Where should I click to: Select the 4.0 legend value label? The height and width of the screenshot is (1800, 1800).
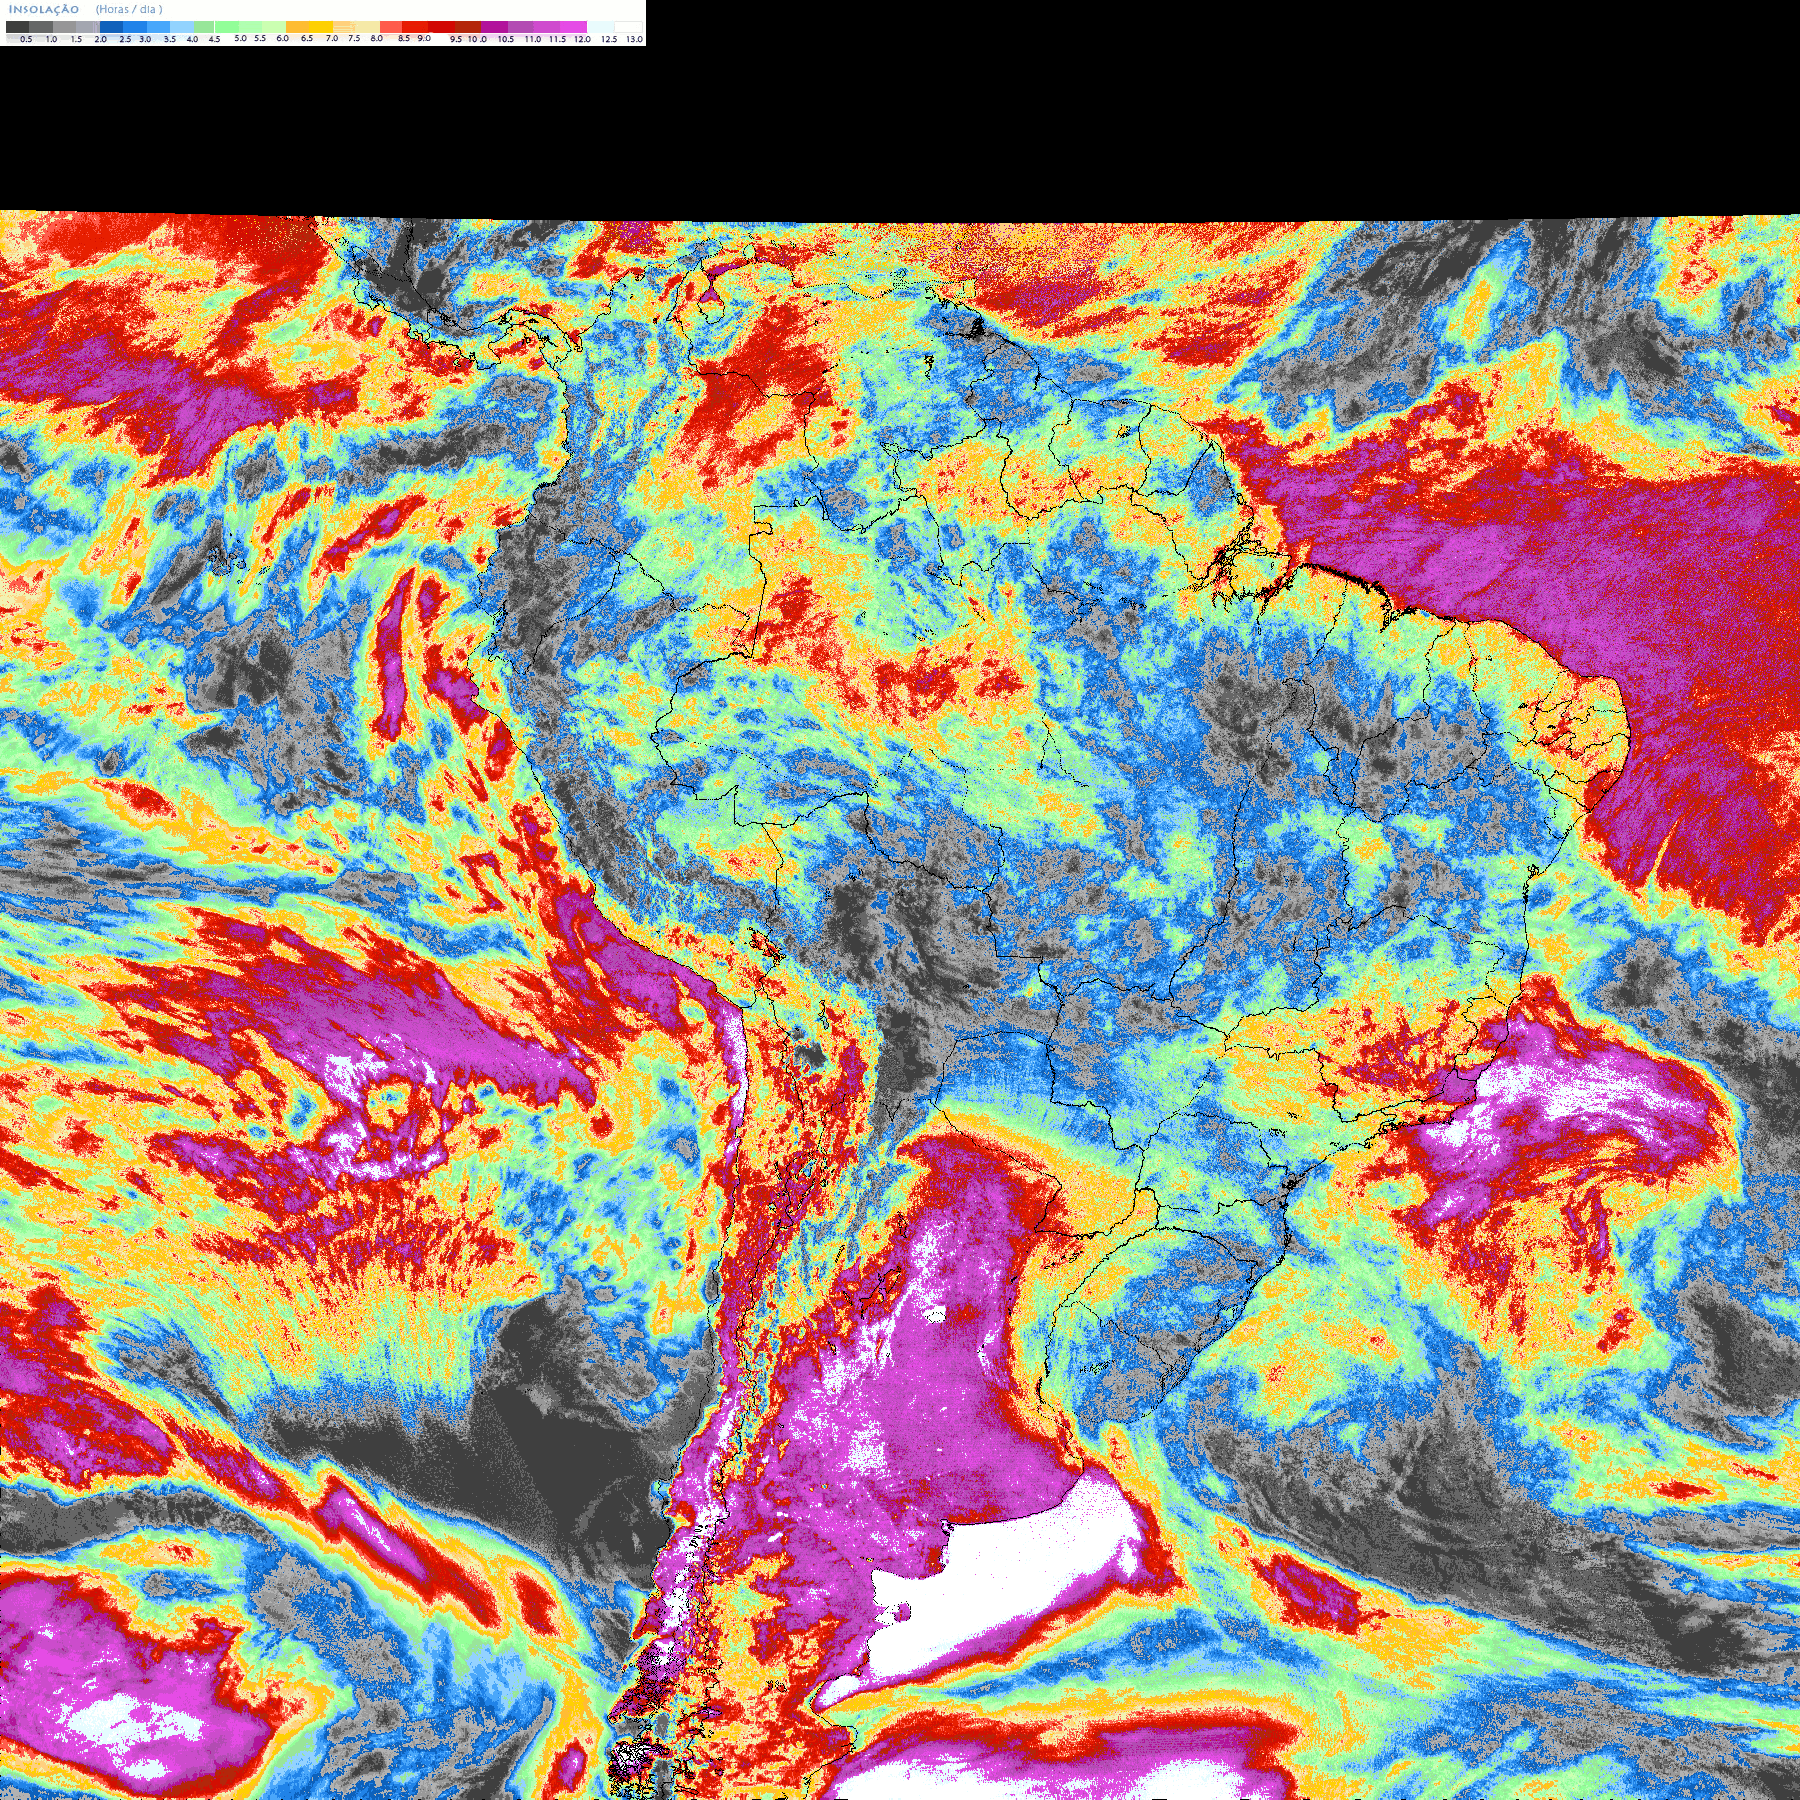point(192,39)
